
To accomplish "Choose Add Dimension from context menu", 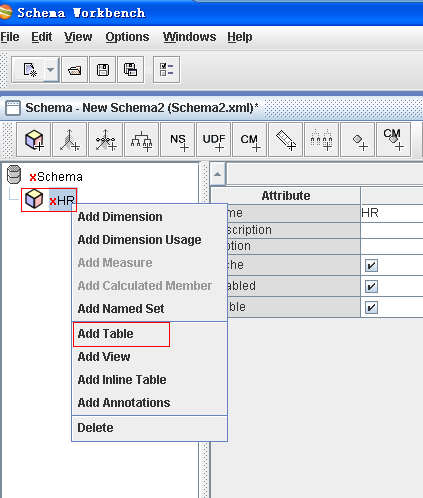I will tap(149, 217).
